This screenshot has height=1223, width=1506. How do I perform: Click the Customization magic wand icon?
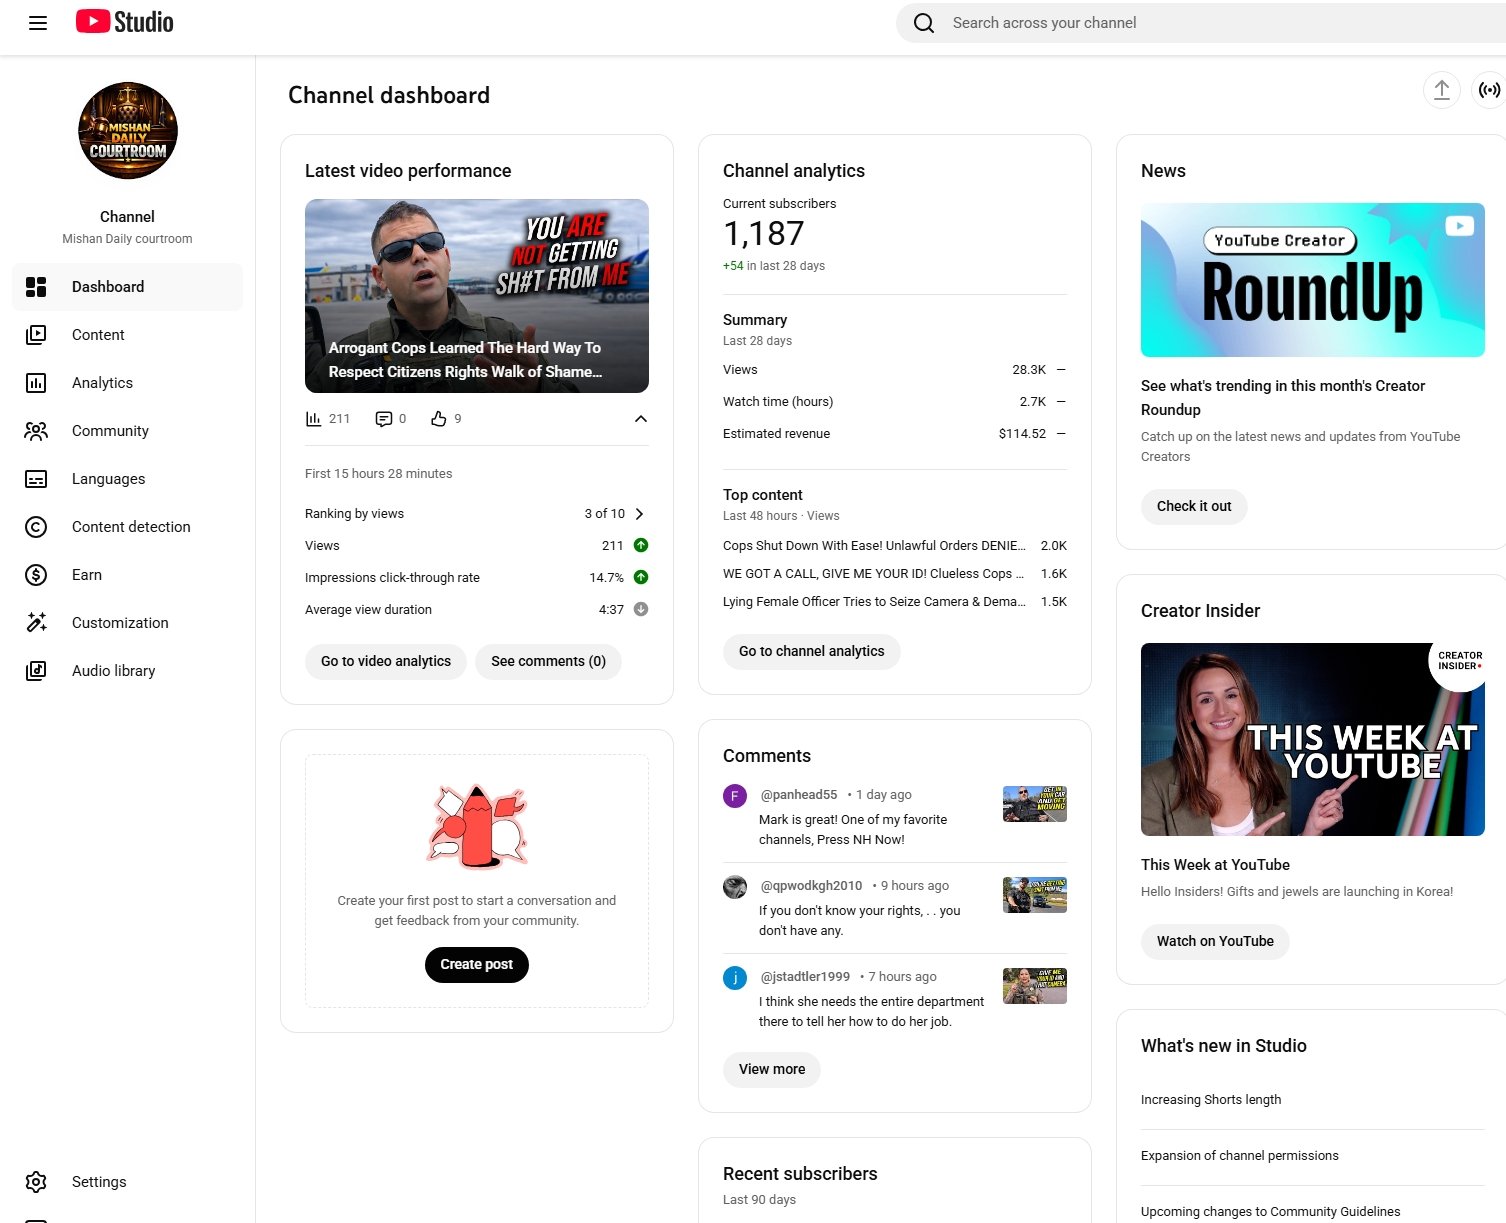pos(36,623)
